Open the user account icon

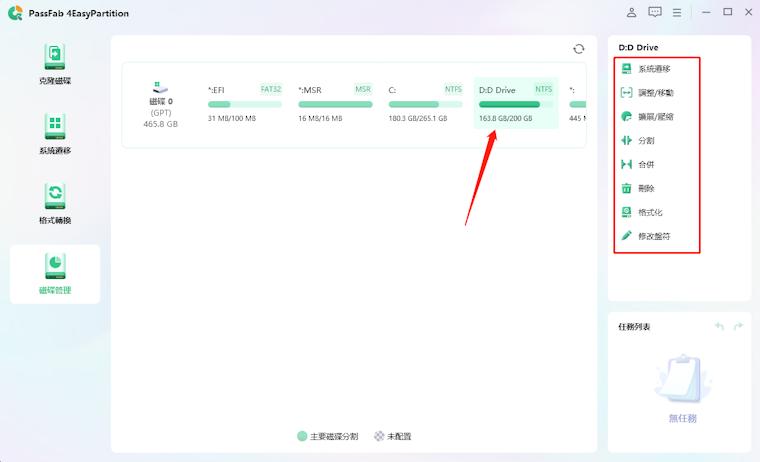point(631,13)
